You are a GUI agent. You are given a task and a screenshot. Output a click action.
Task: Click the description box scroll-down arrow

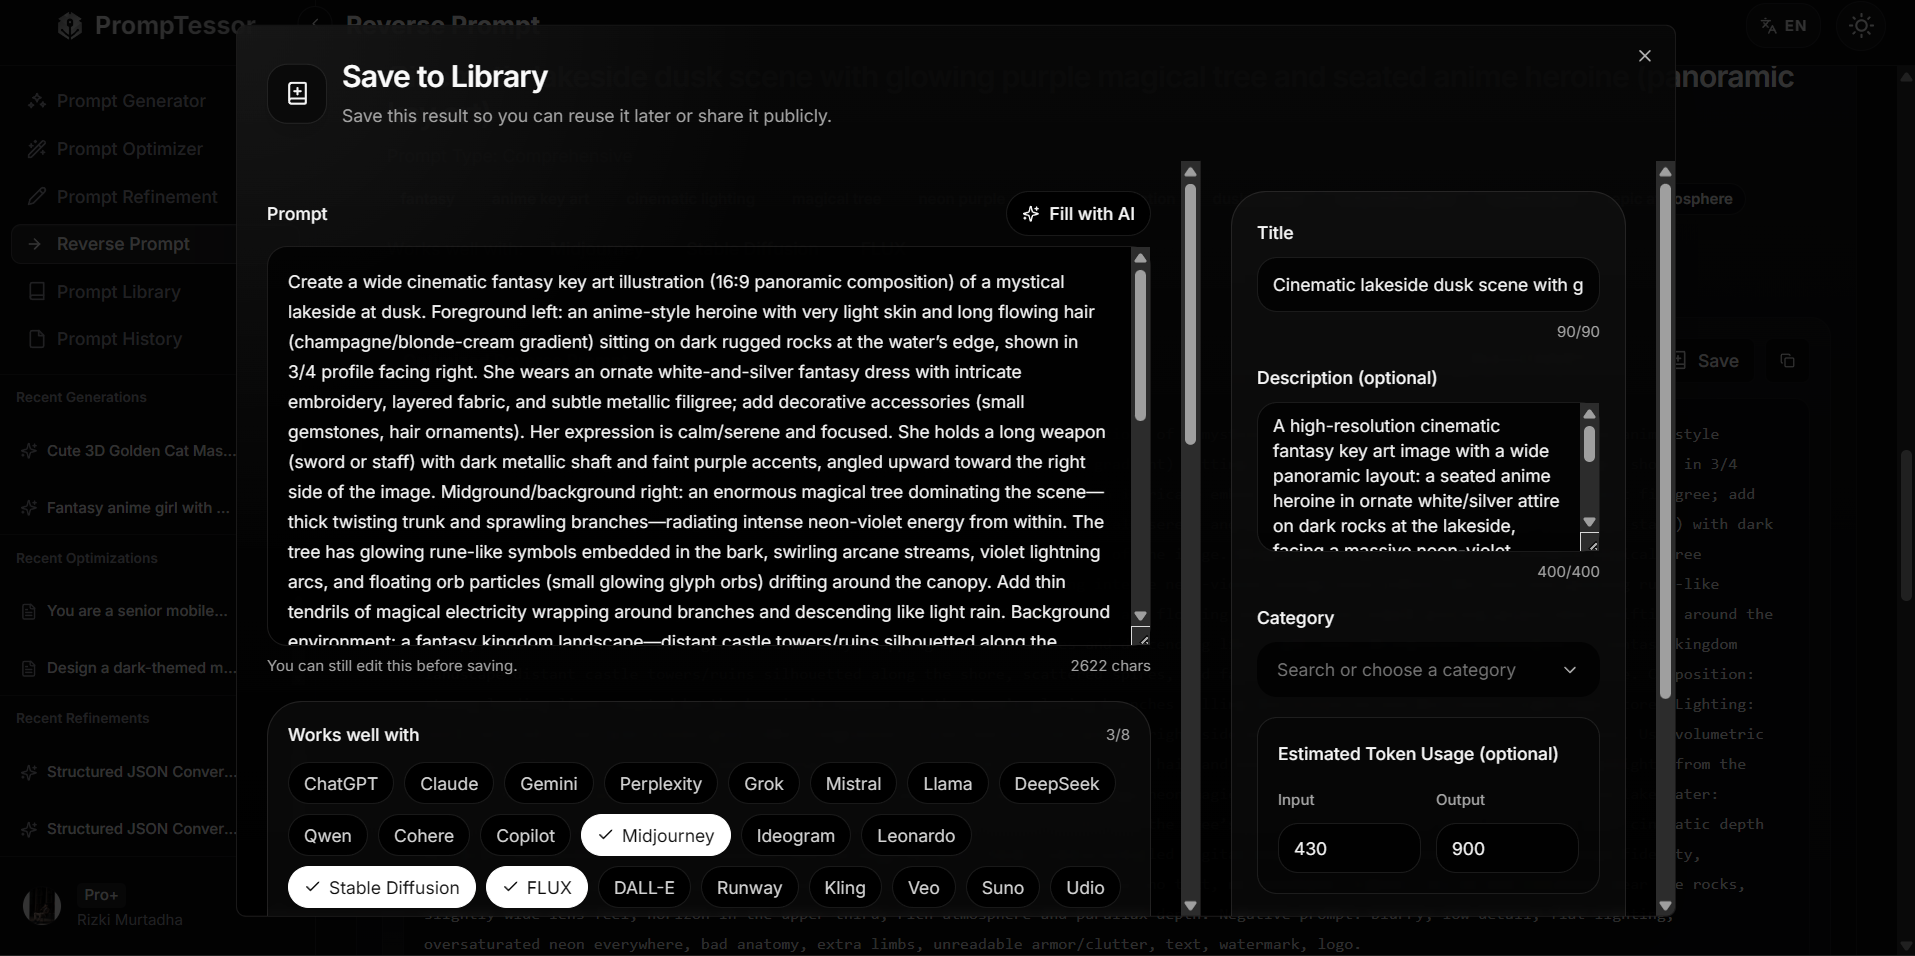pos(1589,522)
